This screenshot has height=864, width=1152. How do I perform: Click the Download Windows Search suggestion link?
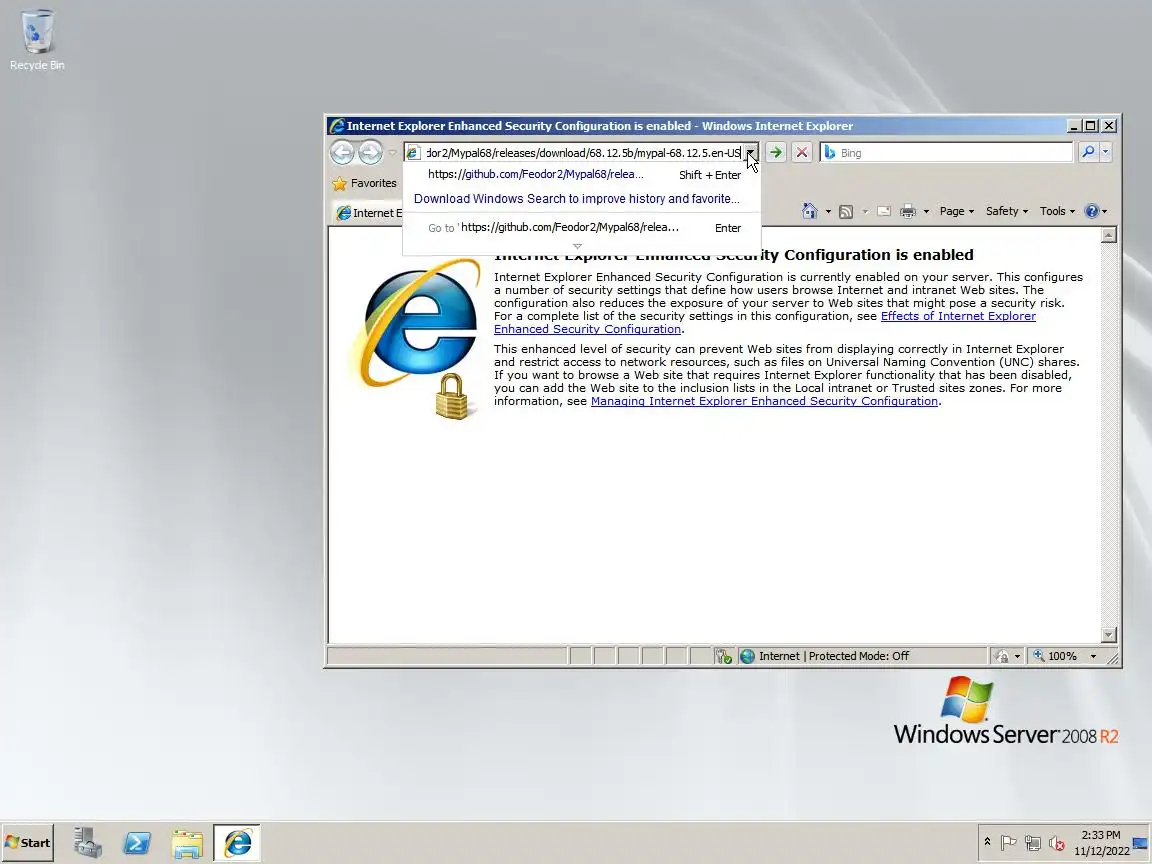[577, 198]
